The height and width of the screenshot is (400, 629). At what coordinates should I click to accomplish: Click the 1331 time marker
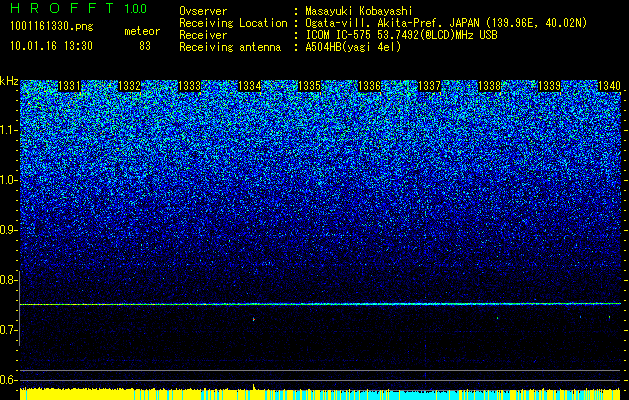69,86
